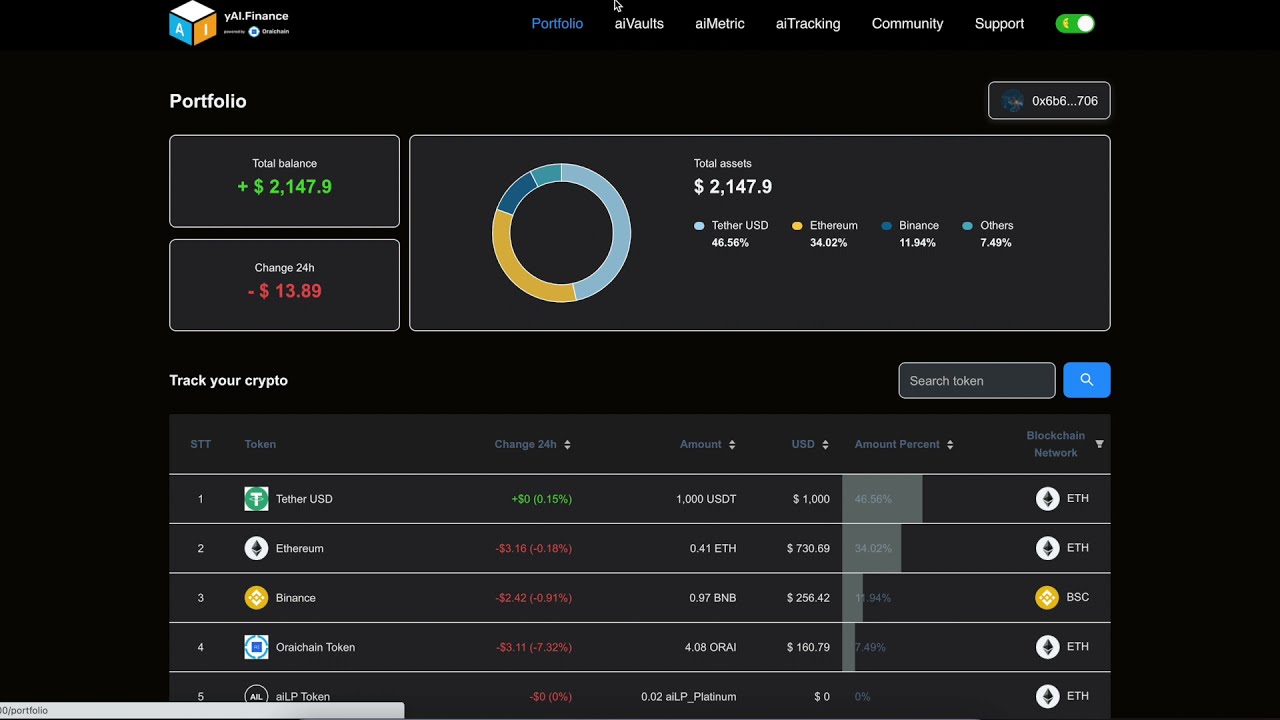1280x720 pixels.
Task: Click the 4.08 ORAI amount
Action: coord(710,647)
